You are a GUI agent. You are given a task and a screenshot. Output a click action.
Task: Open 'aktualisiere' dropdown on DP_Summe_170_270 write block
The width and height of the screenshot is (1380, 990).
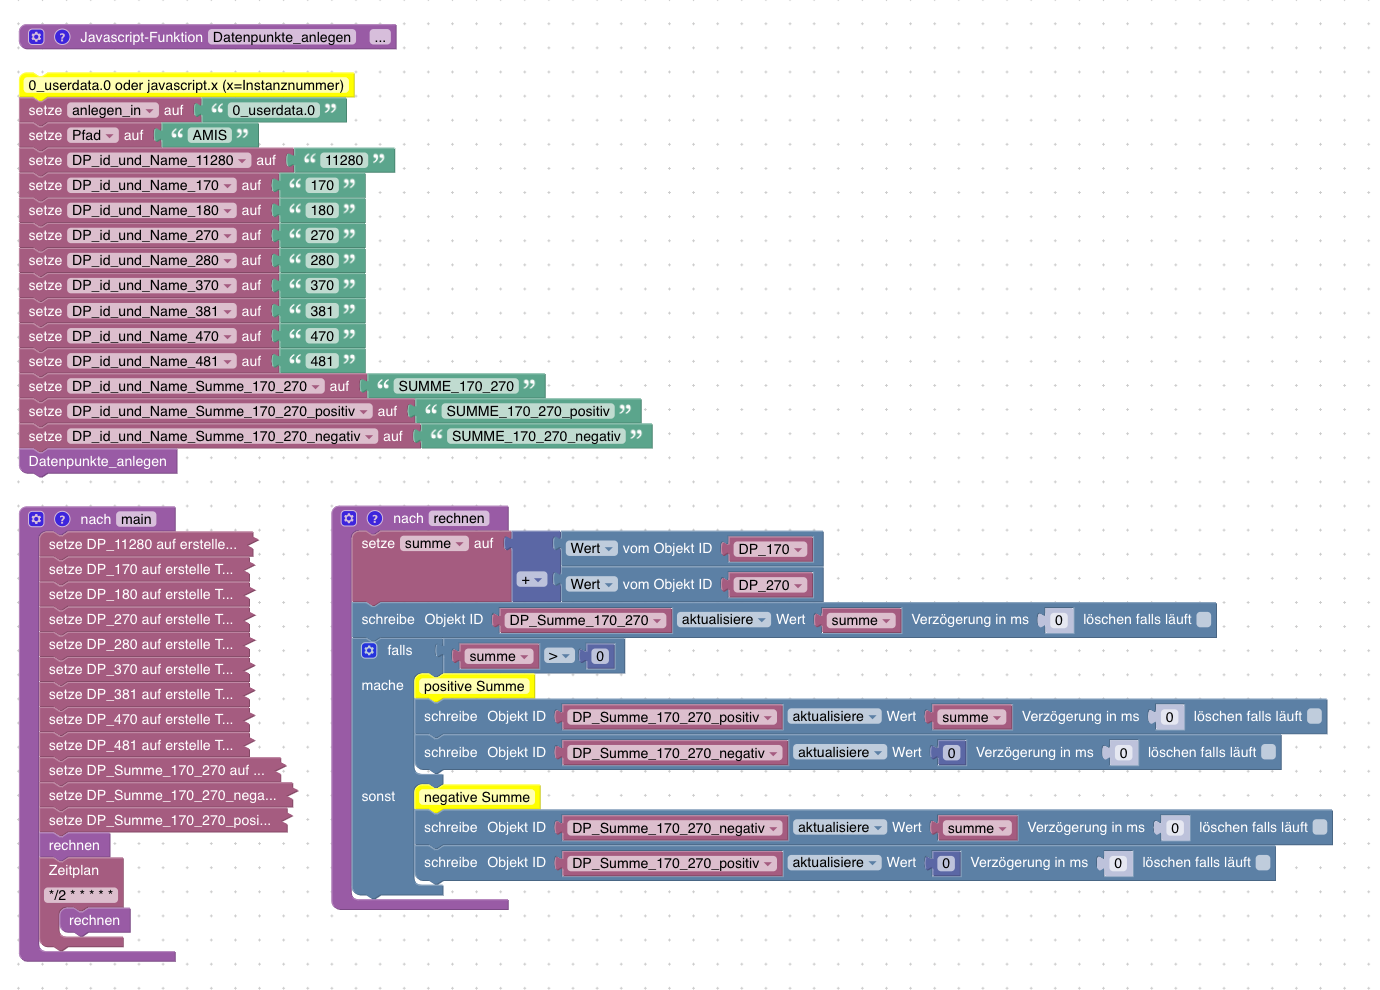pos(724,619)
